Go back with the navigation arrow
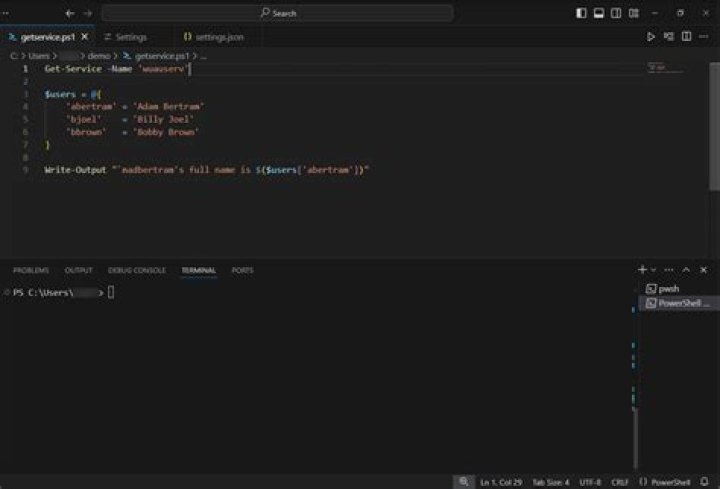The width and height of the screenshot is (720, 489). tap(70, 13)
